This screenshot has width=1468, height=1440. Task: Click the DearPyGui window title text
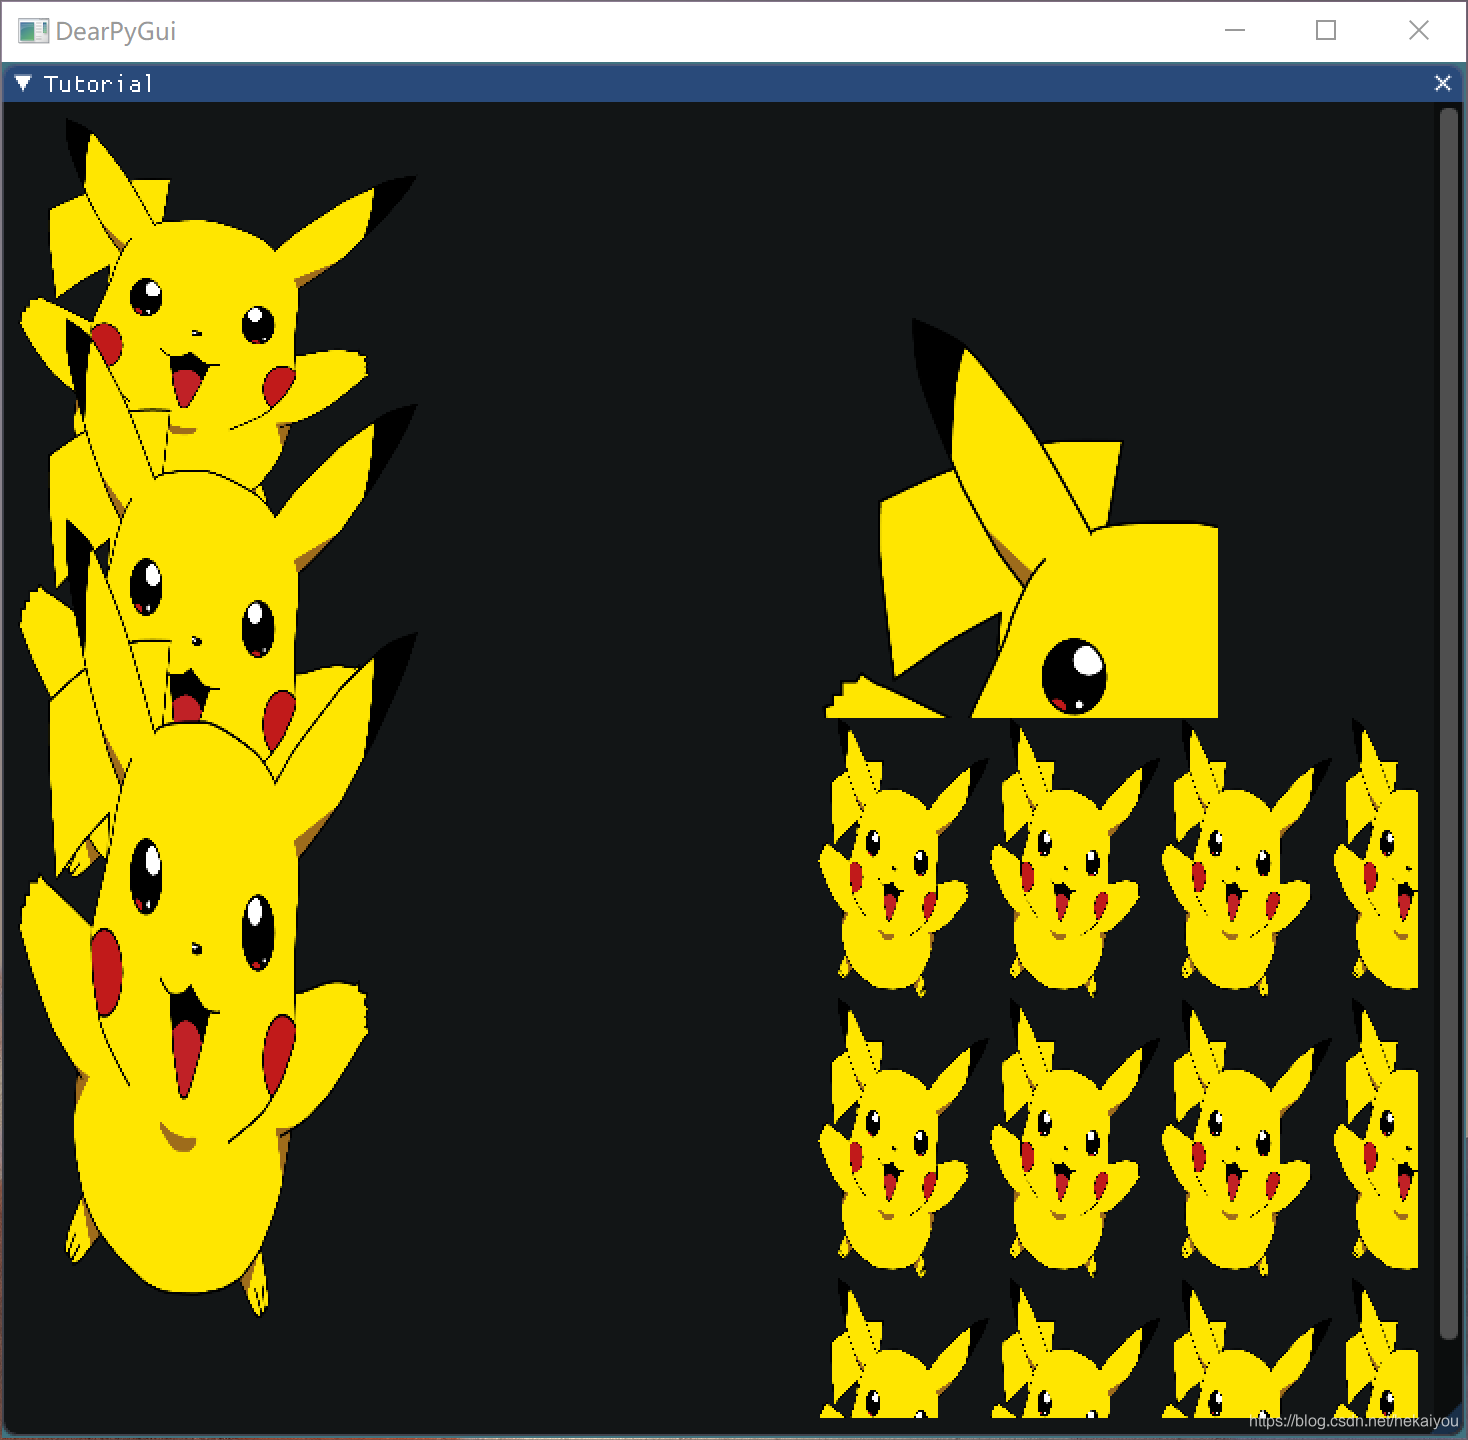pos(116,31)
